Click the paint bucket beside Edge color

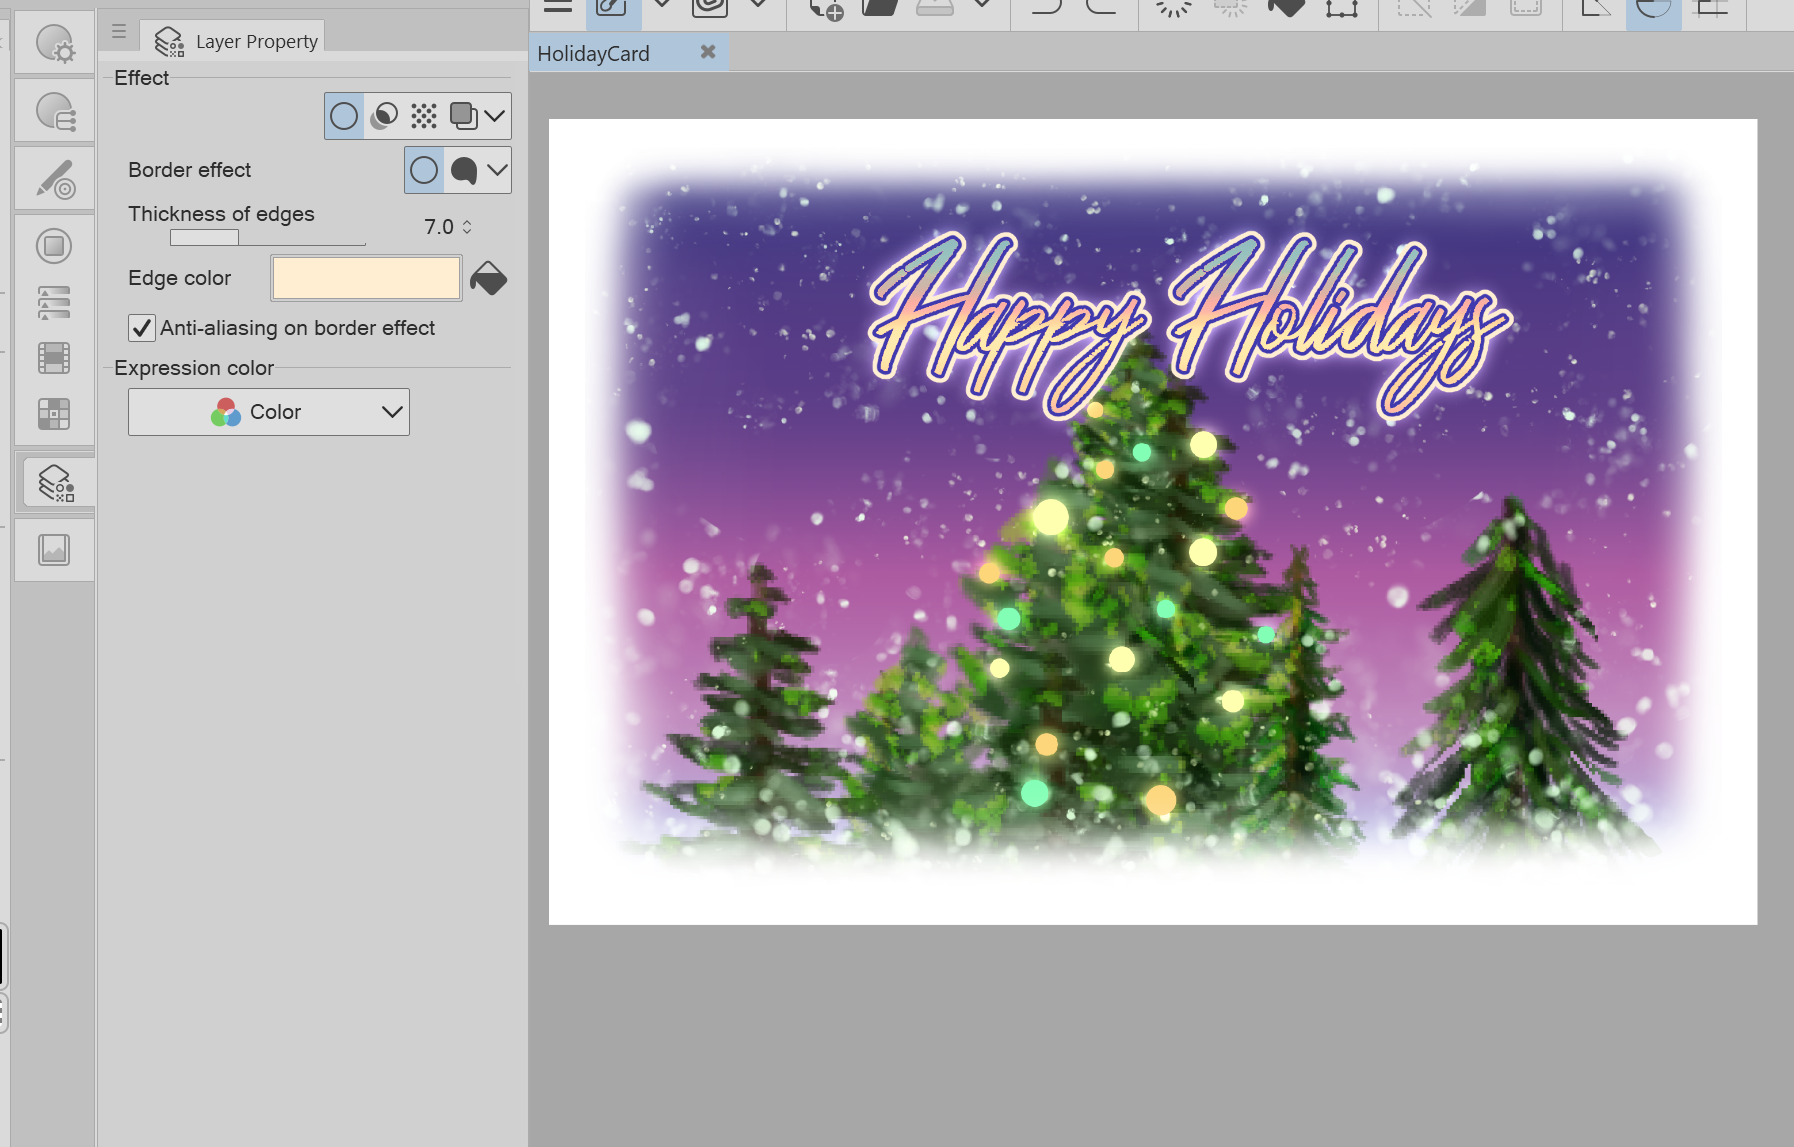pos(489,279)
